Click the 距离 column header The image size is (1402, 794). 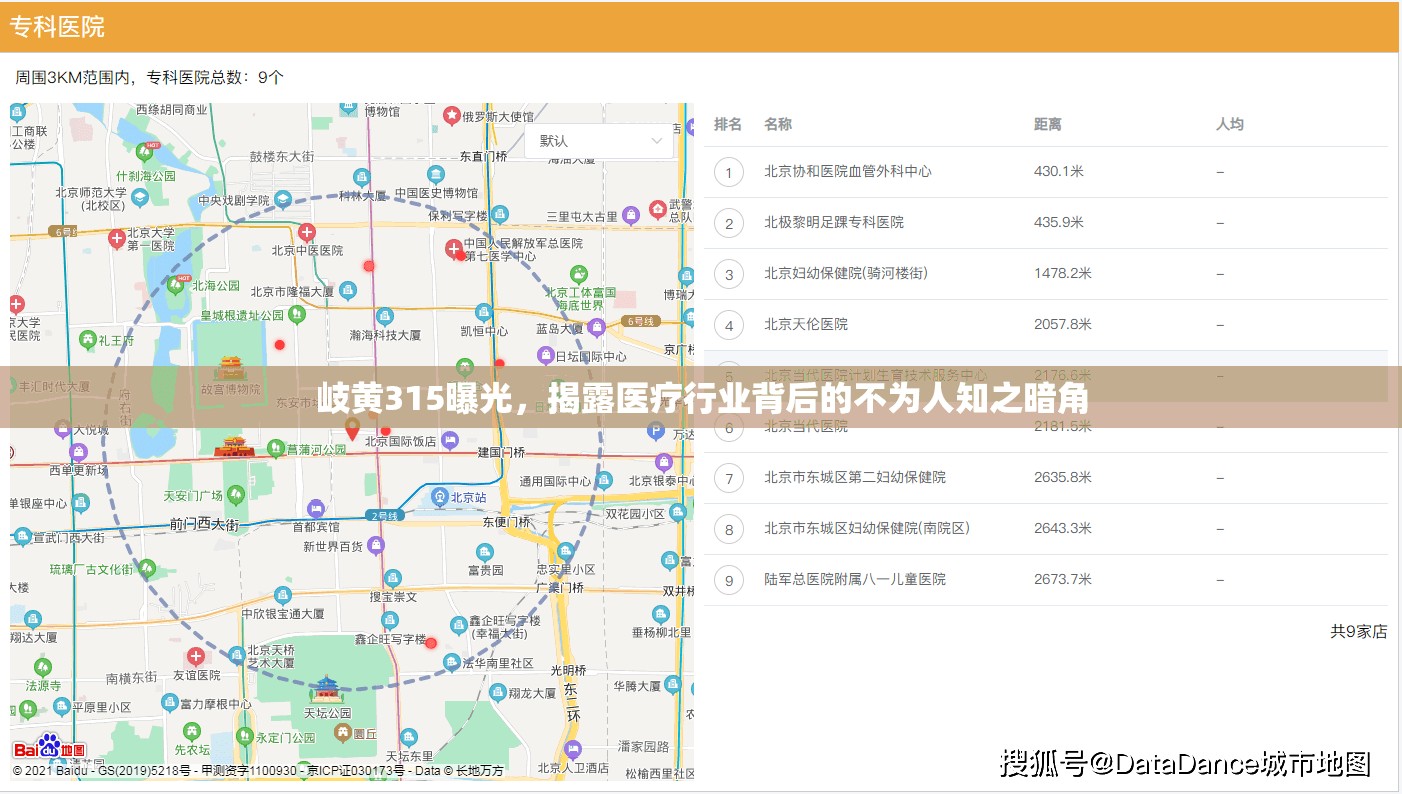(x=1048, y=124)
